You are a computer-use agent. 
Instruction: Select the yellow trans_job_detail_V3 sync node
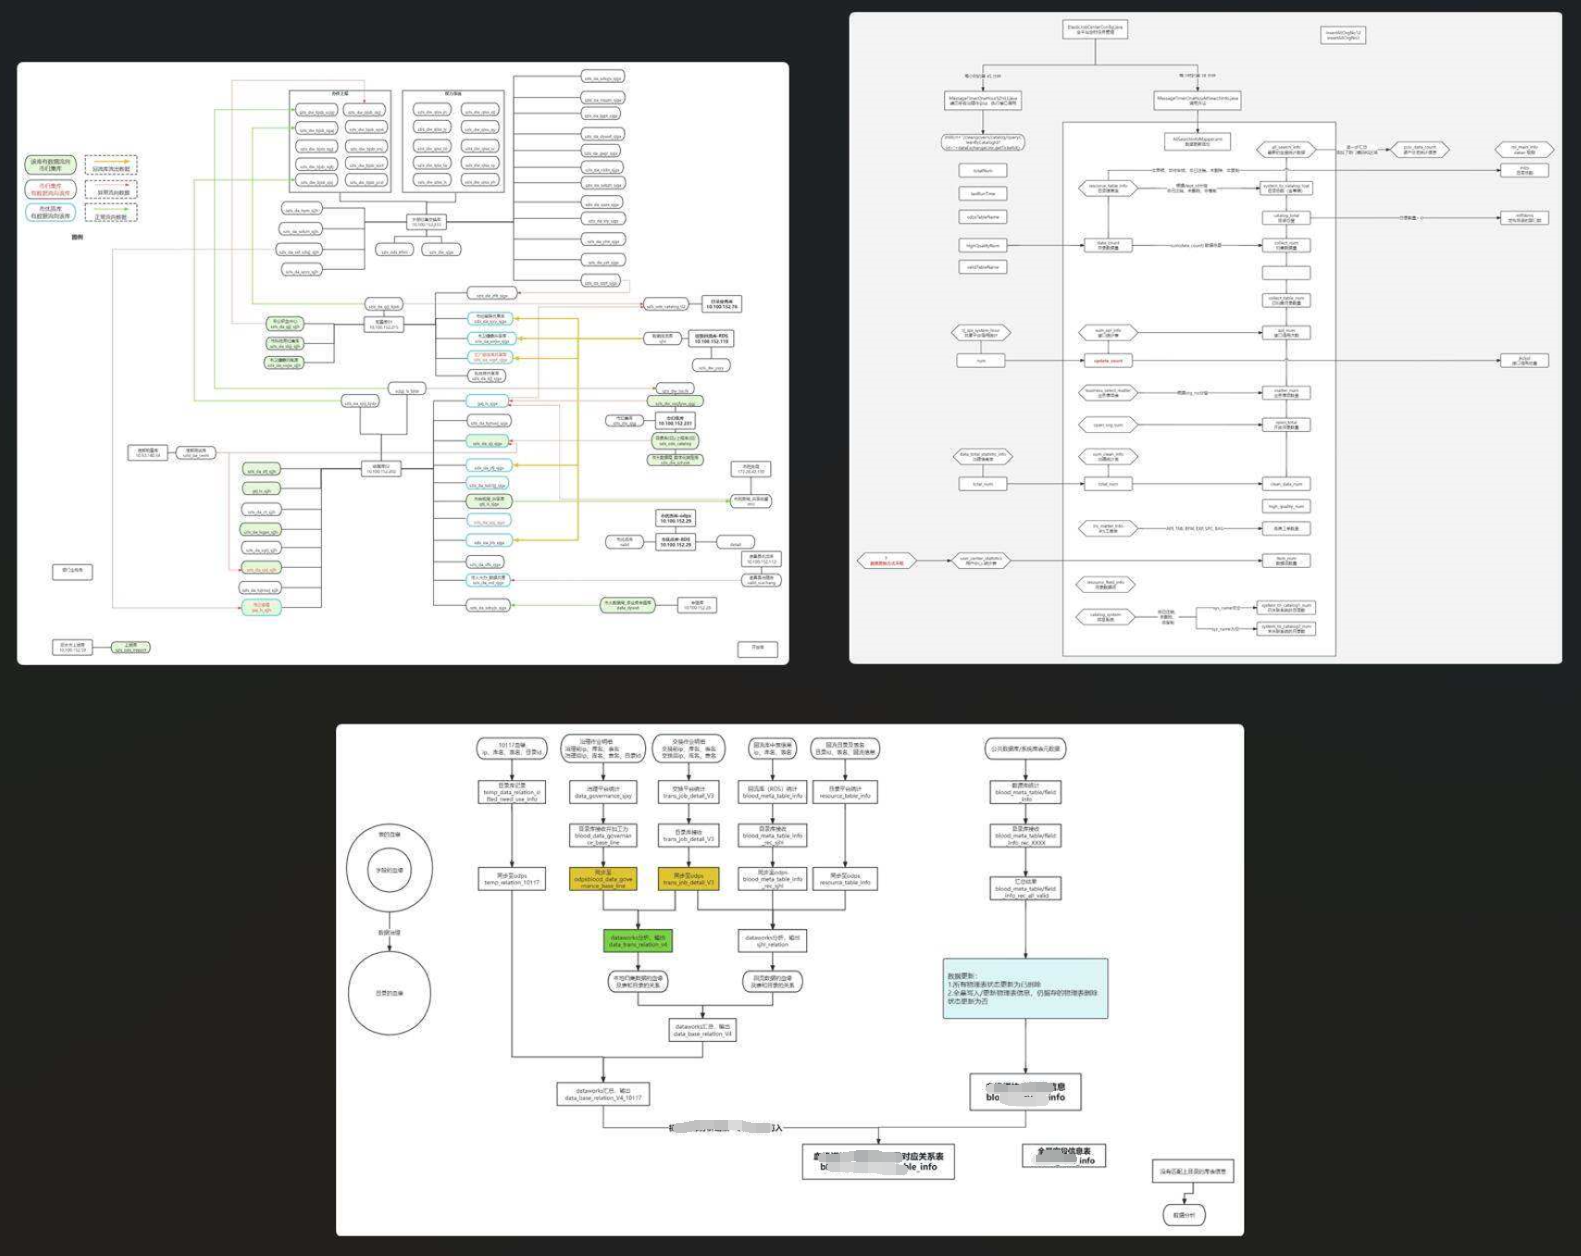click(688, 879)
